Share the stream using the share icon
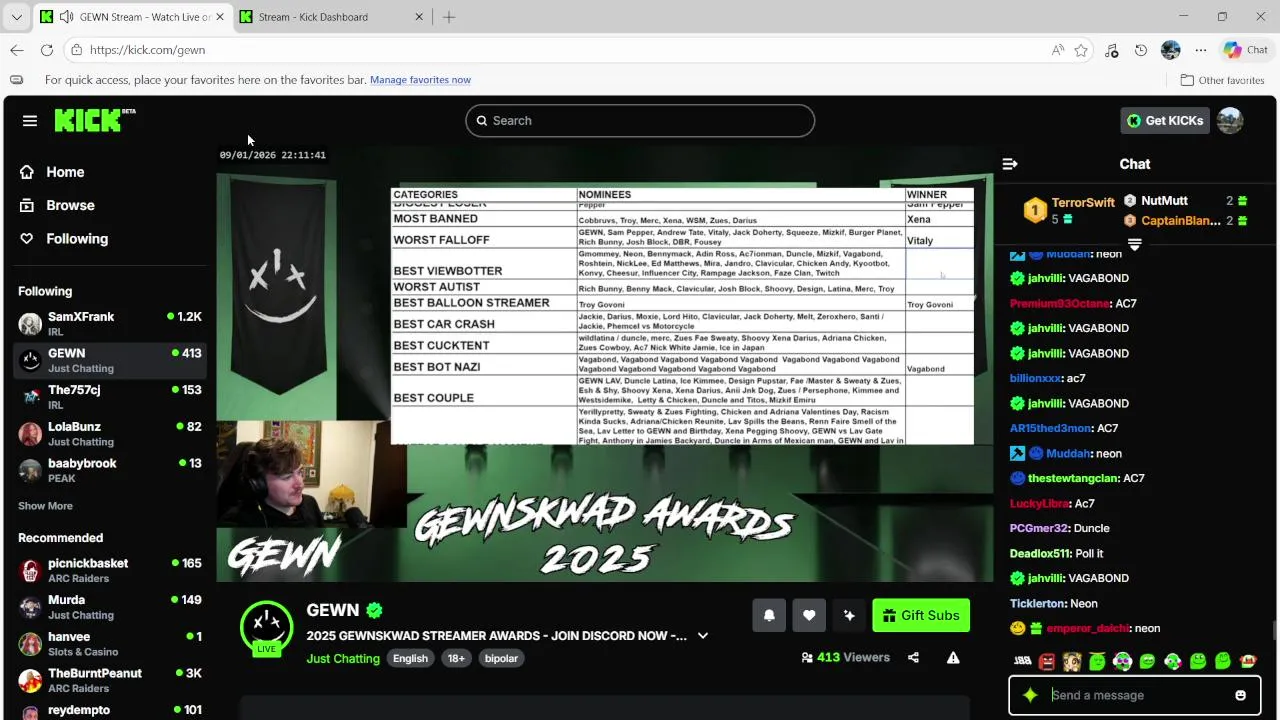Screen dimensions: 1280x720 pos(913,657)
